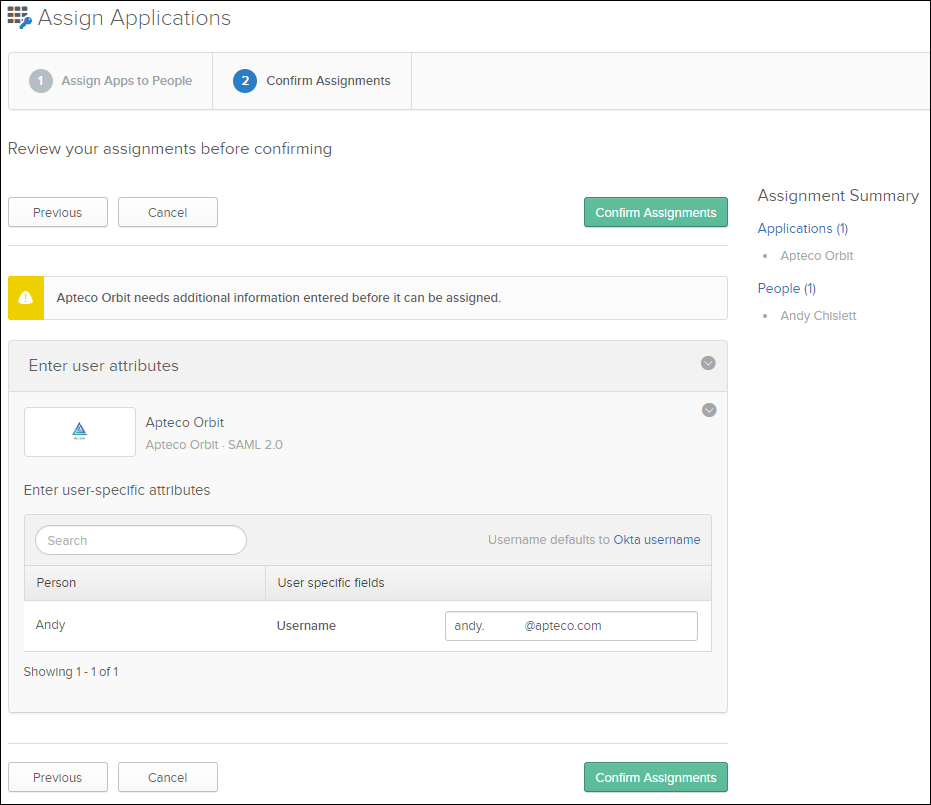Image resolution: width=931 pixels, height=805 pixels.
Task: Click the yellow warning alert icon
Action: (26, 298)
